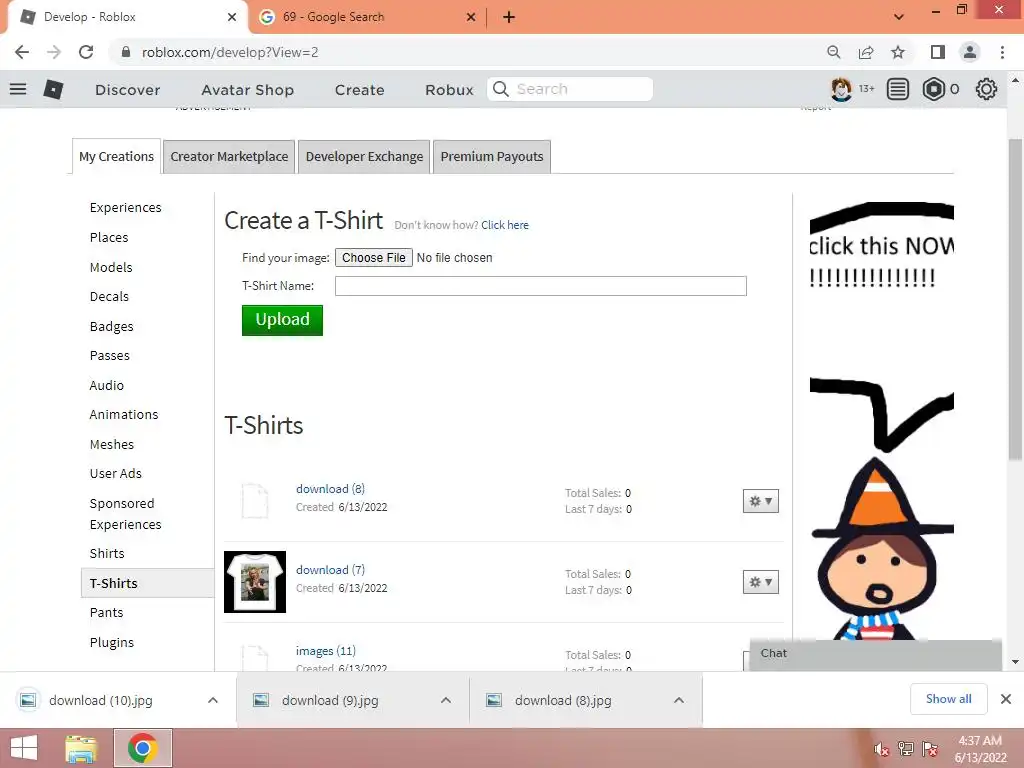Click the zoom magnifier in address bar
Viewport: 1024px width, 768px height.
[x=833, y=52]
